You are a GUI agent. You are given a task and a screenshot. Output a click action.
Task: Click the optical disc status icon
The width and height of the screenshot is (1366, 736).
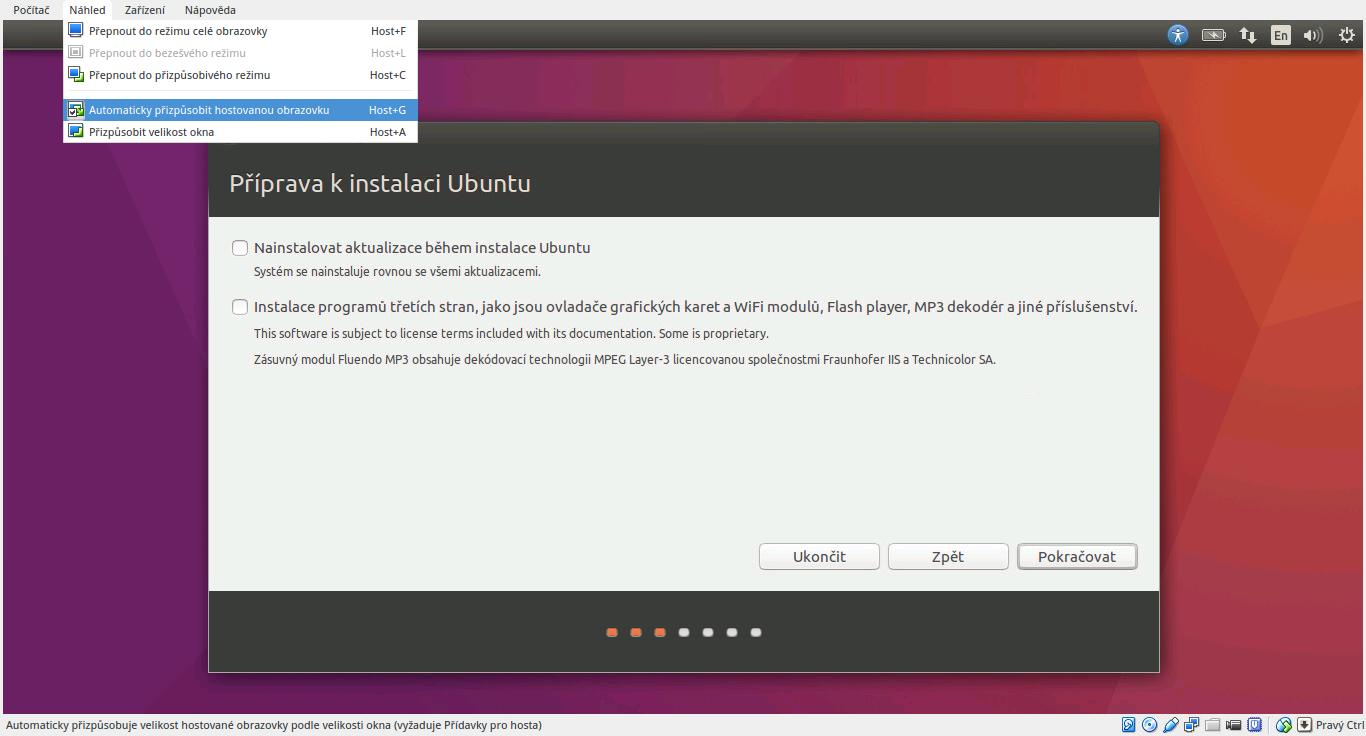(x=1149, y=725)
